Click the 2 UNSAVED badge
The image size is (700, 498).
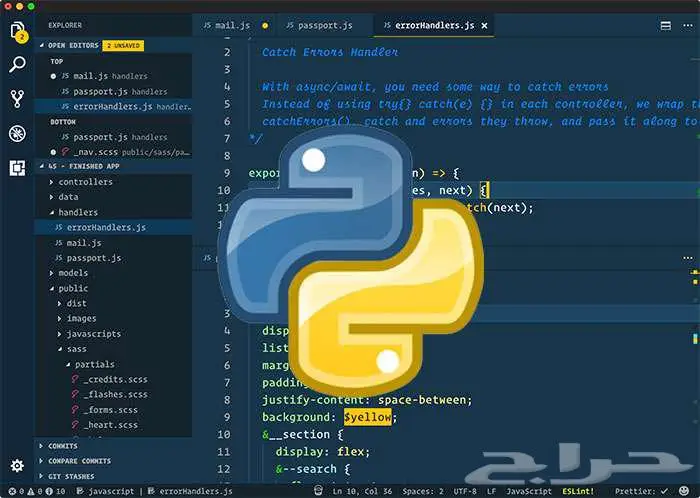(123, 46)
